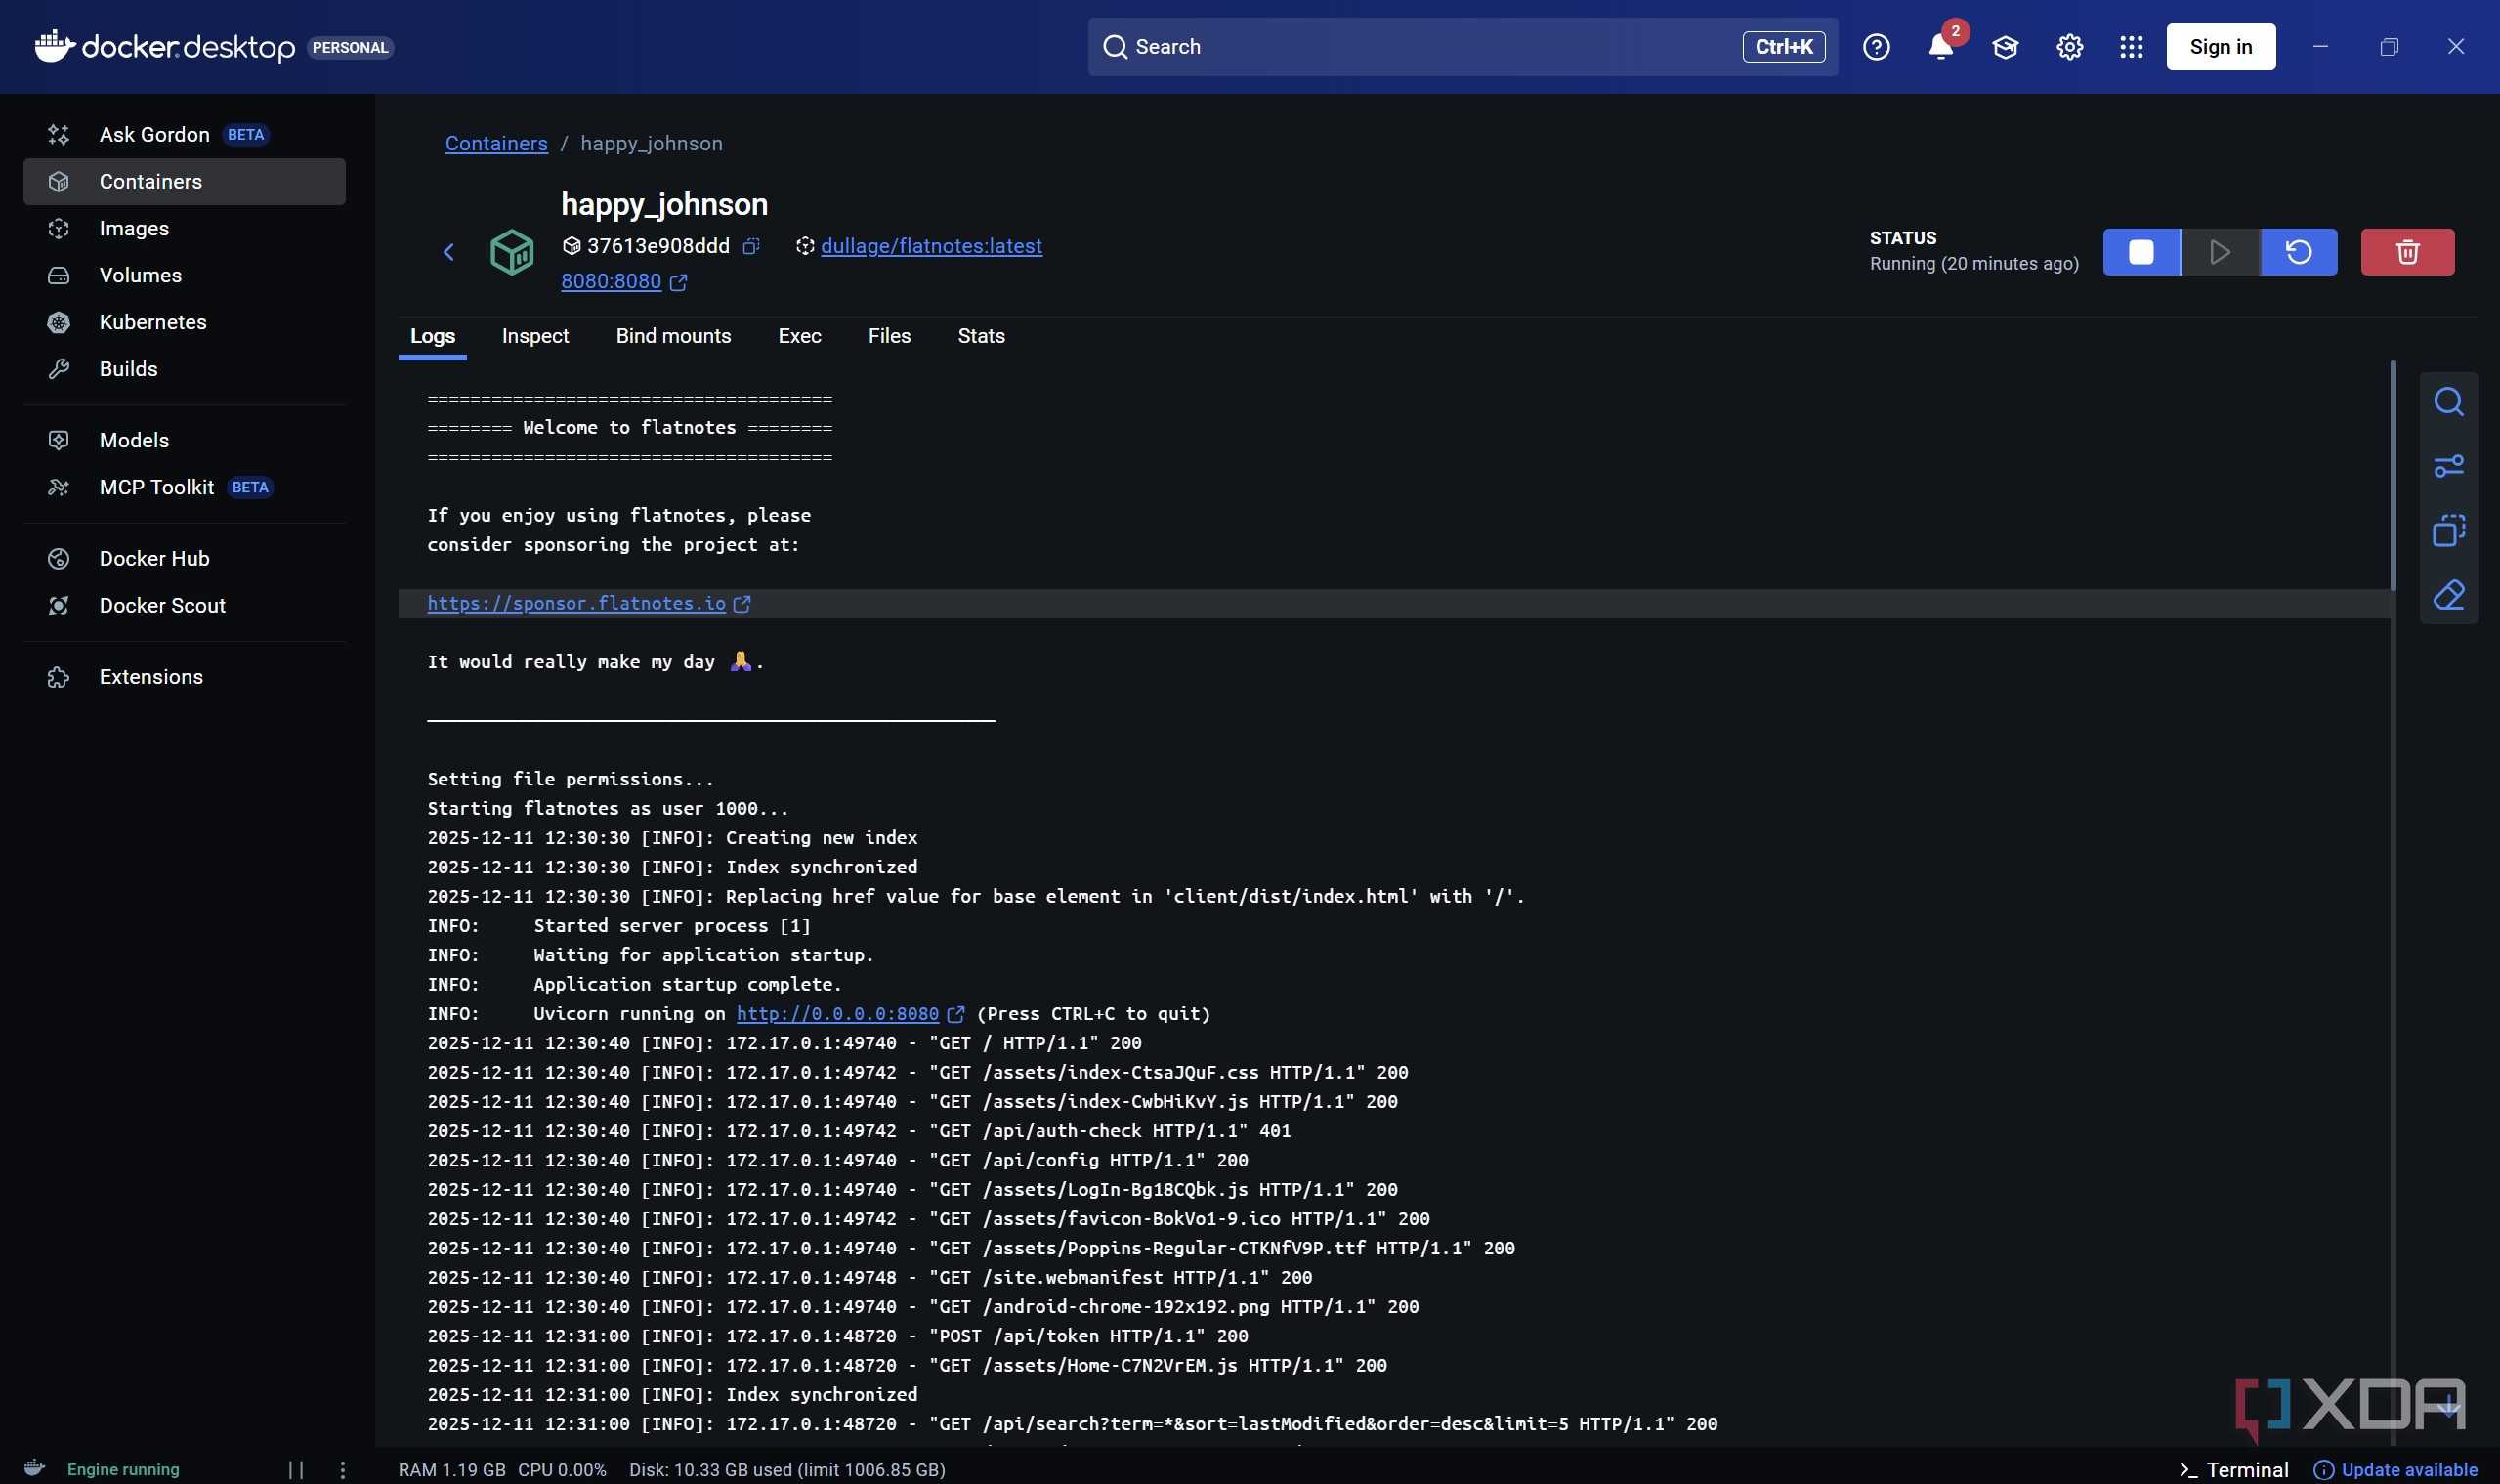Screen dimensions: 2500x1484
Task: Restart the container with the restart icon
Action: (2299, 252)
